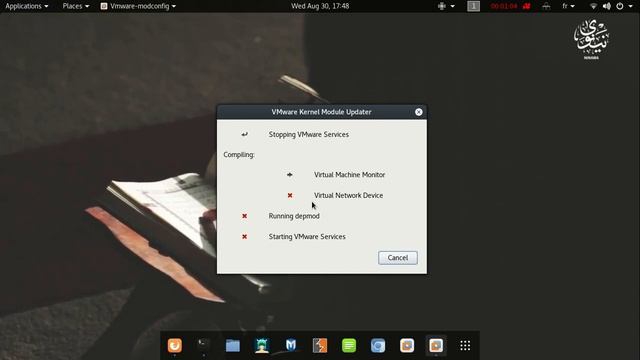
Task: Open the fr keyboard layout dropdown
Action: tap(568, 6)
